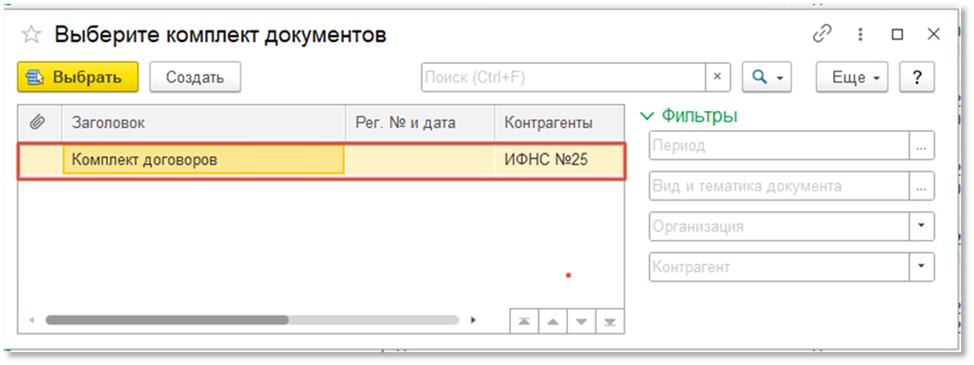Open Вид и тематика документа ellipsis picker
Viewport: 974px width, 365px height.
click(922, 186)
